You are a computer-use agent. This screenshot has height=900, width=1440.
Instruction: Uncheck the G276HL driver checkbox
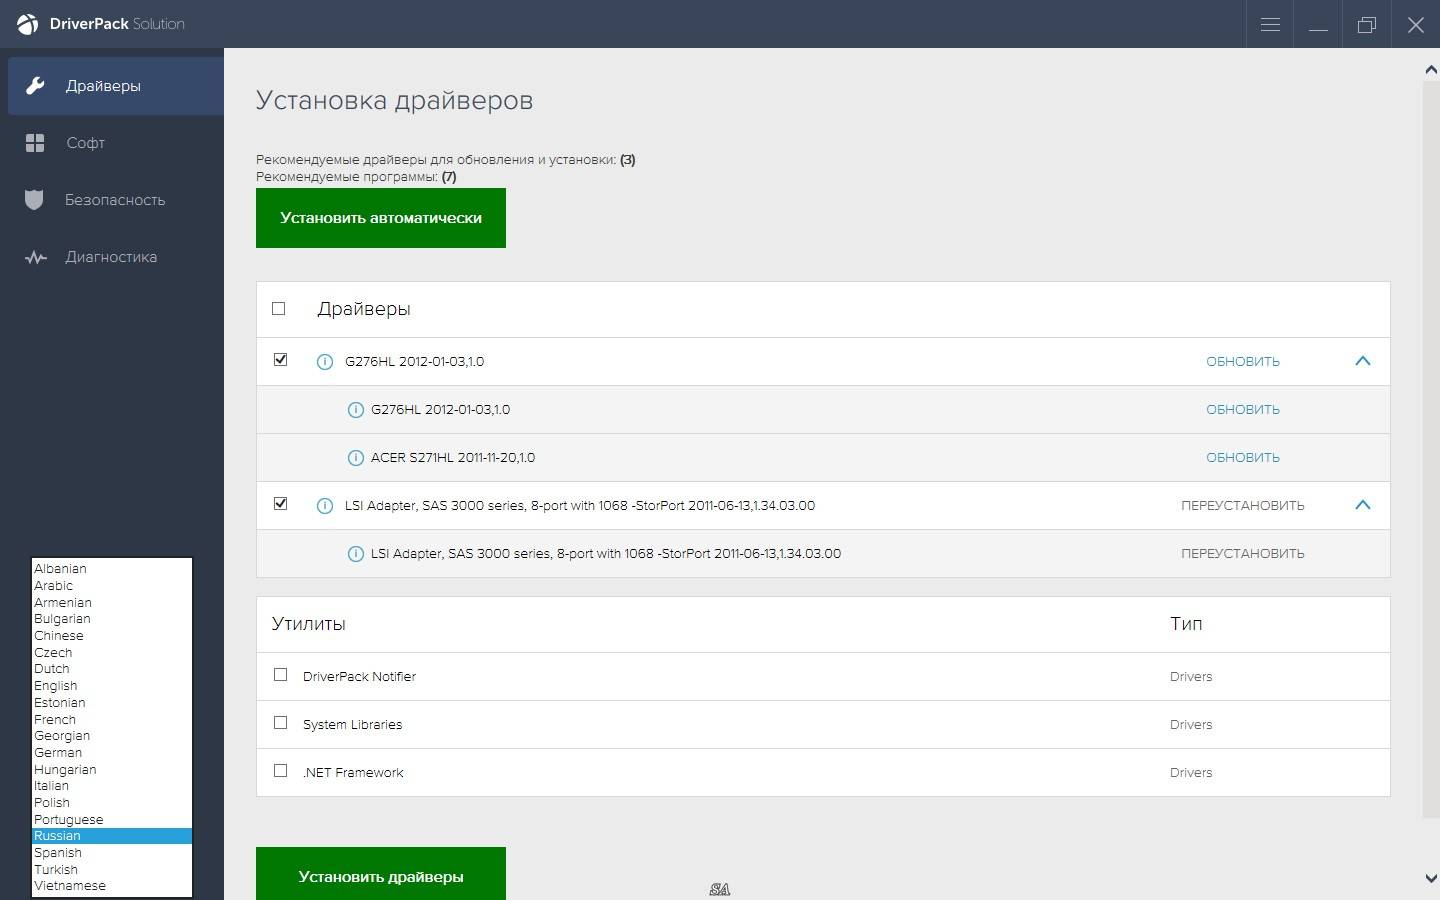pyautogui.click(x=280, y=360)
